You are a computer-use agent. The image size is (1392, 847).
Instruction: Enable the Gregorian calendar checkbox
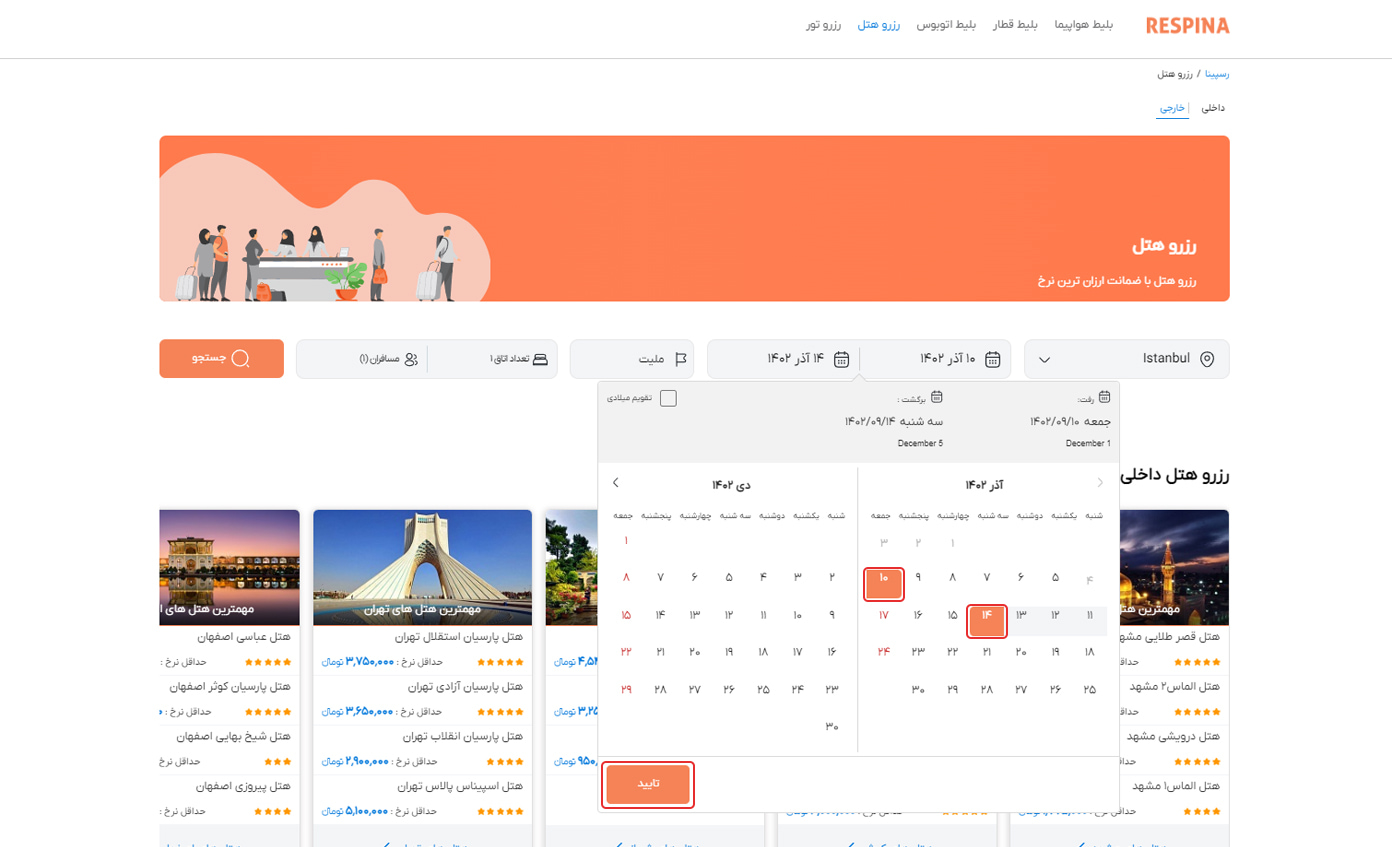(668, 398)
